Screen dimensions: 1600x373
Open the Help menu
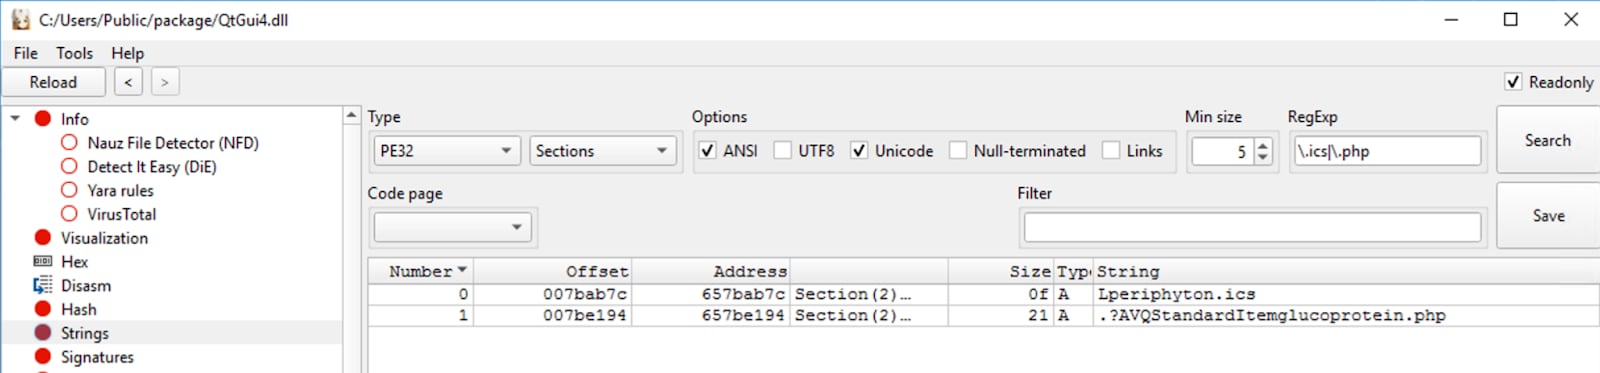coord(127,53)
